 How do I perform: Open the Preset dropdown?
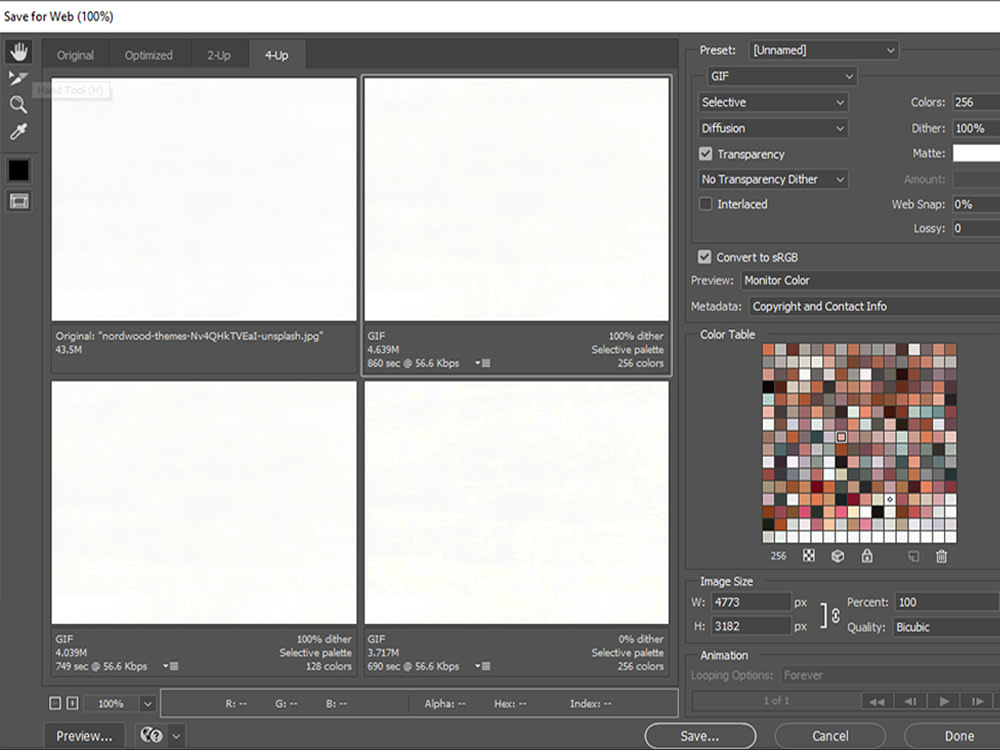tap(823, 50)
